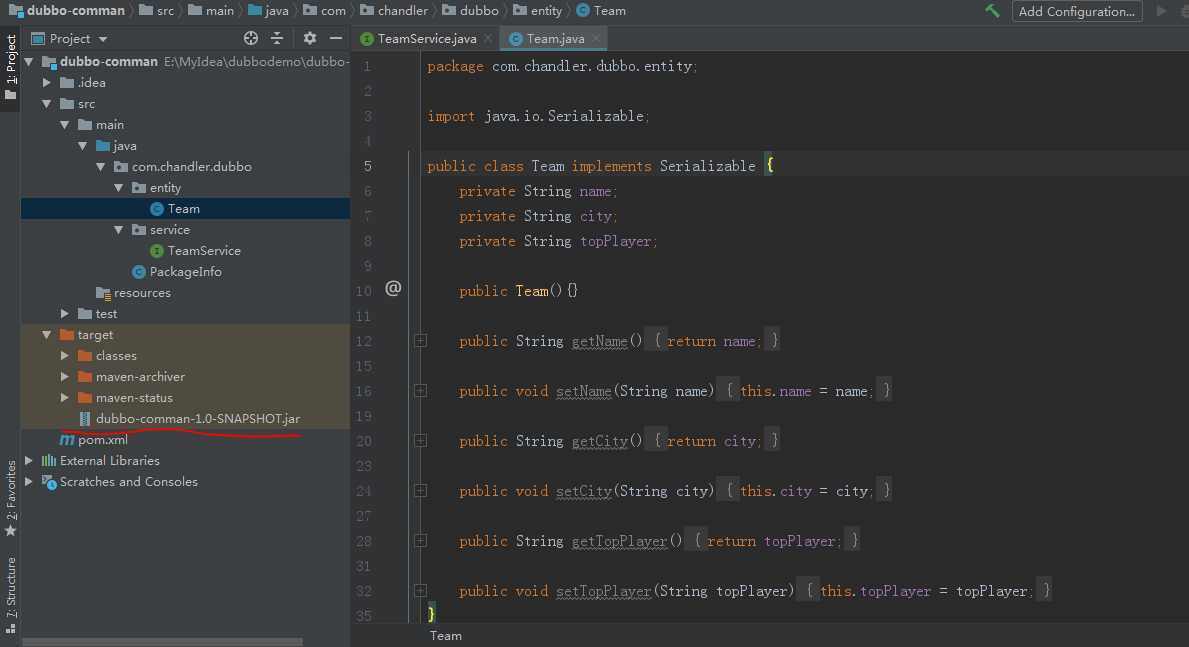The width and height of the screenshot is (1189, 647).
Task: Click entity breadcrumb in navigation bar
Action: (x=538, y=11)
